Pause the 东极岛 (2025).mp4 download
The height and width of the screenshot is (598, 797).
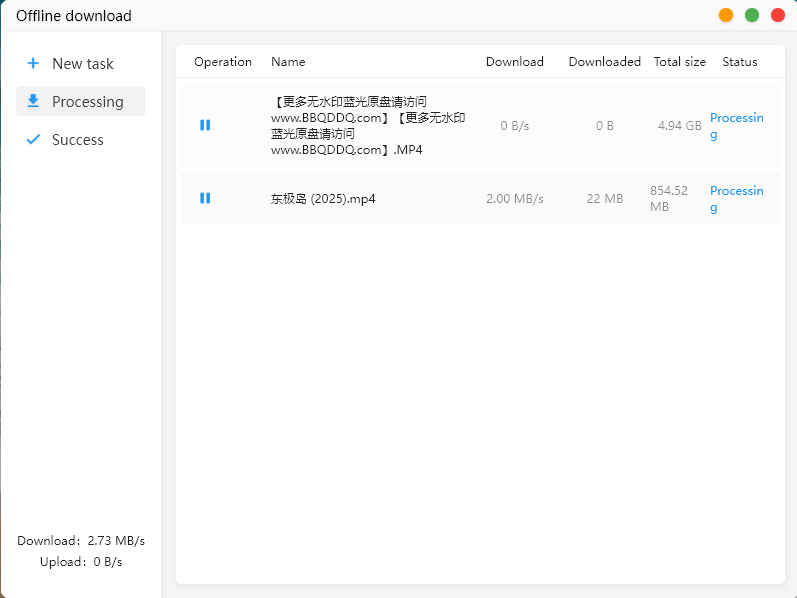pyautogui.click(x=205, y=198)
